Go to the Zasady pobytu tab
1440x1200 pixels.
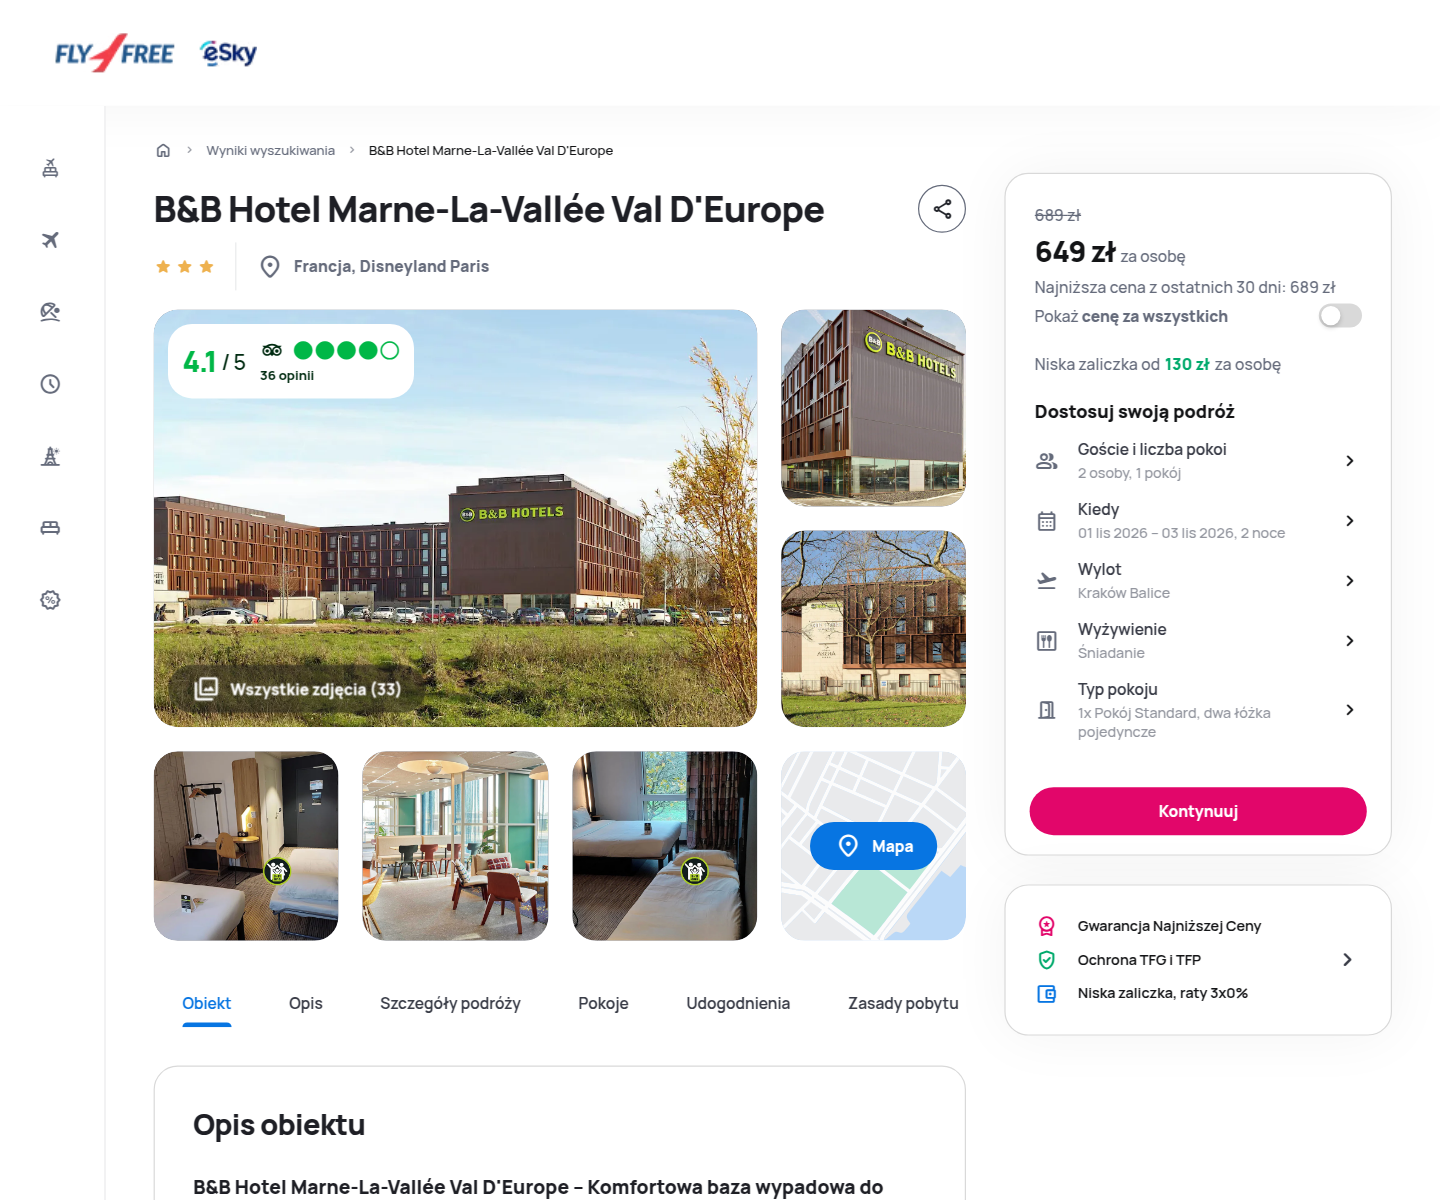903,1004
